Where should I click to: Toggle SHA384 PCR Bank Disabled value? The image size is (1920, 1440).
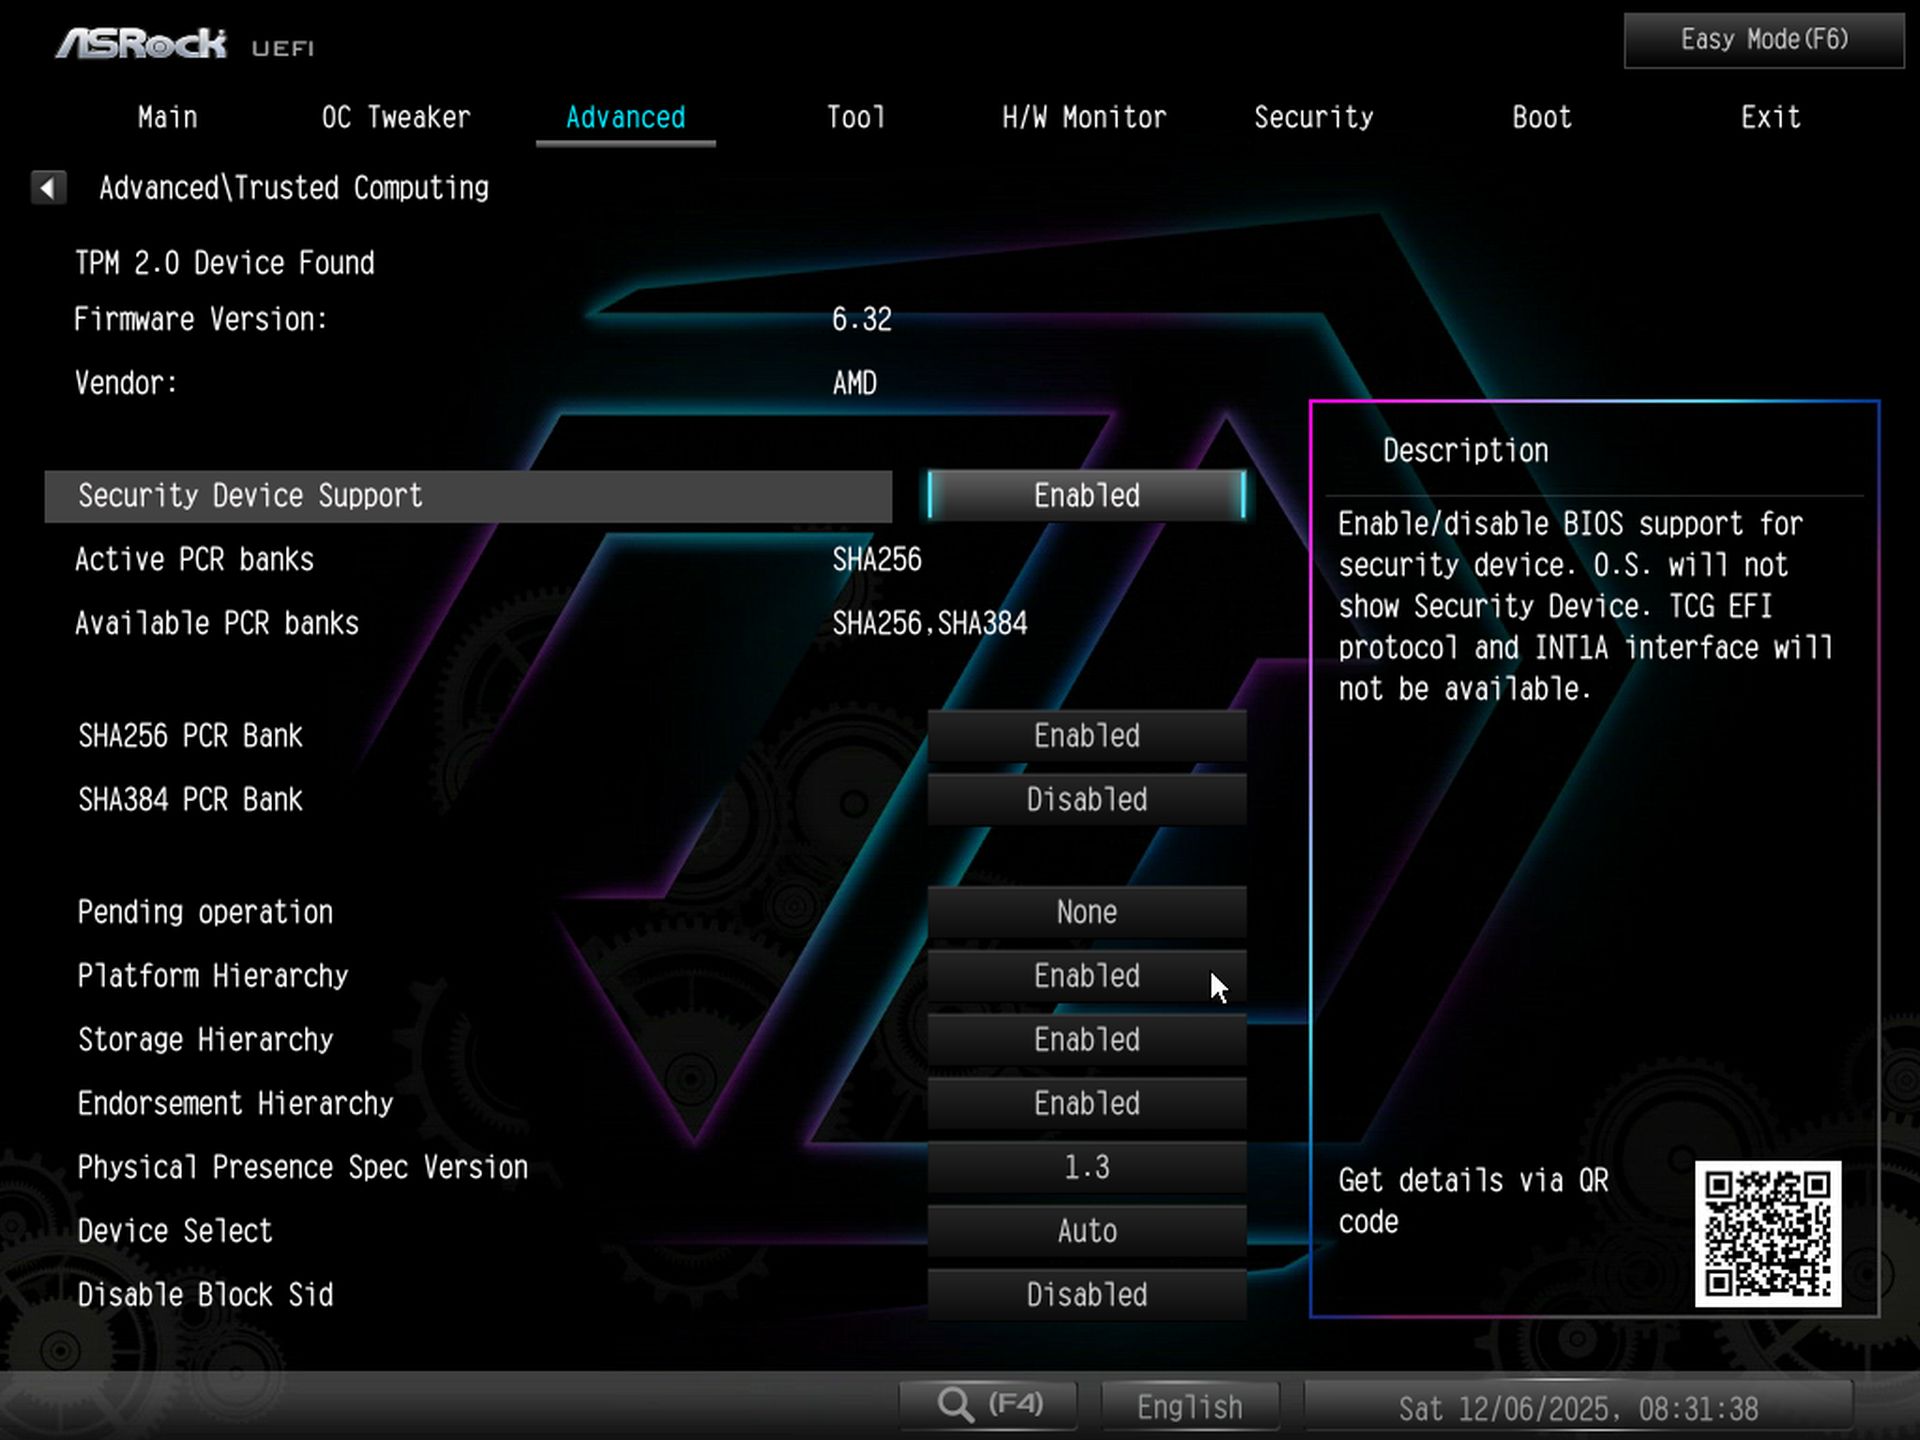click(1086, 800)
